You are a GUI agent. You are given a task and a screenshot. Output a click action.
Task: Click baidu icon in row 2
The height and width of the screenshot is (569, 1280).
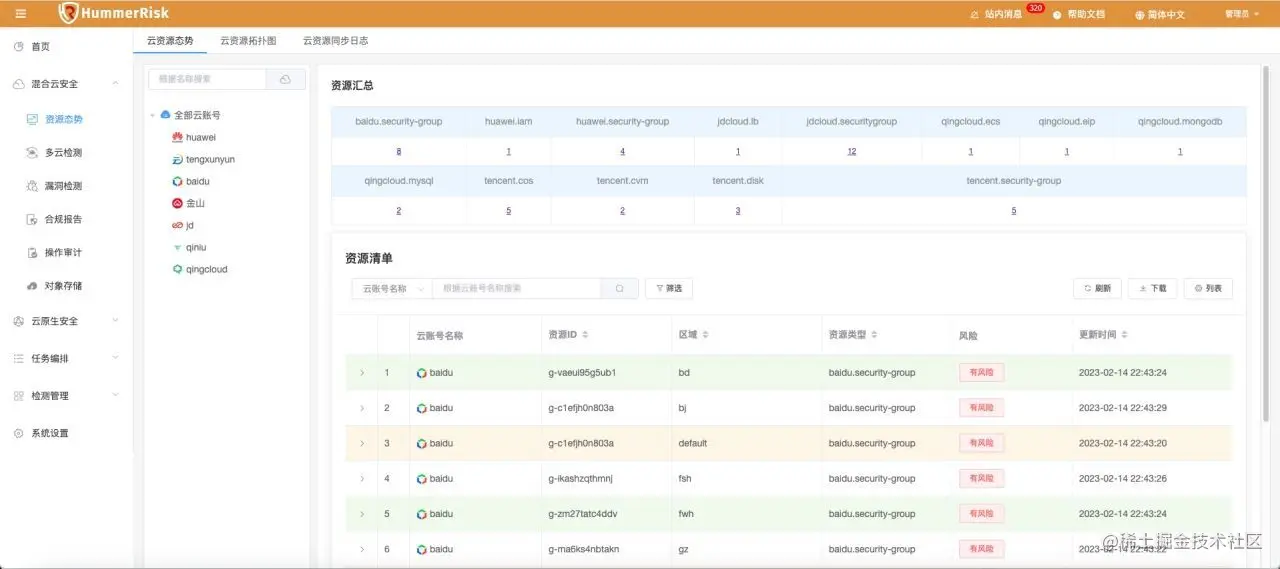tap(422, 408)
